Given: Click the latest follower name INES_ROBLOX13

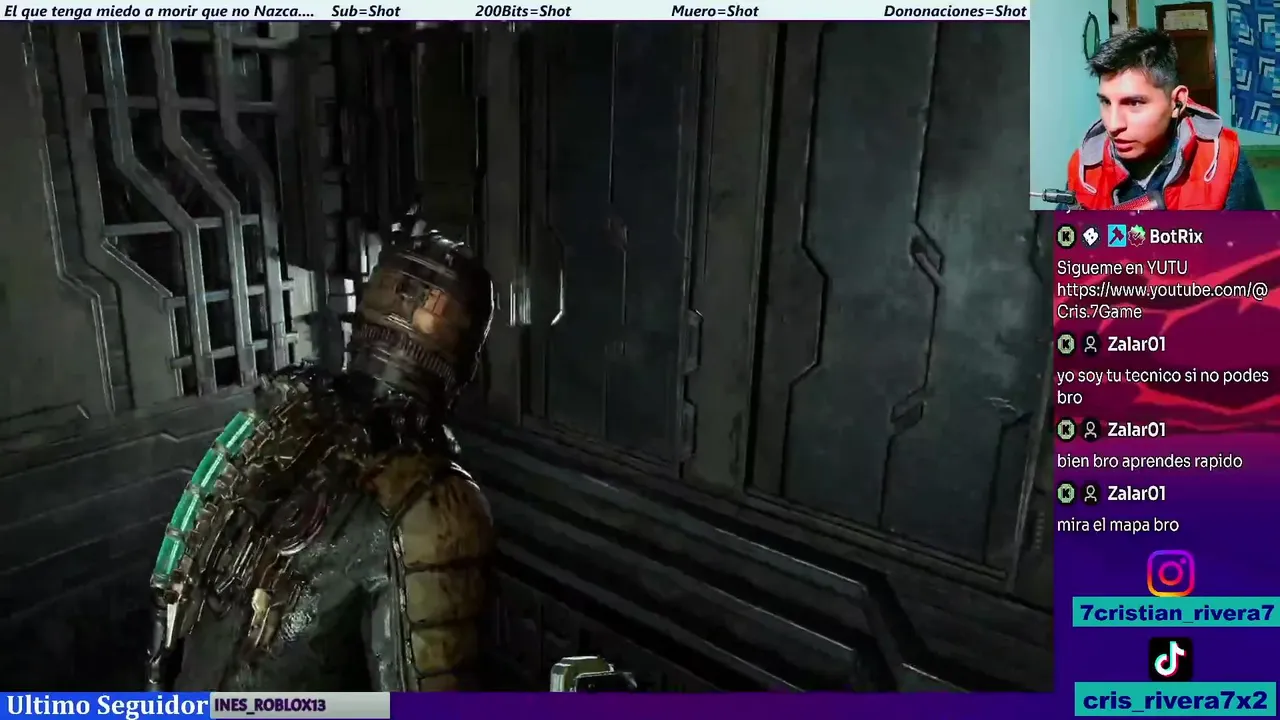Looking at the screenshot, I should [x=270, y=705].
